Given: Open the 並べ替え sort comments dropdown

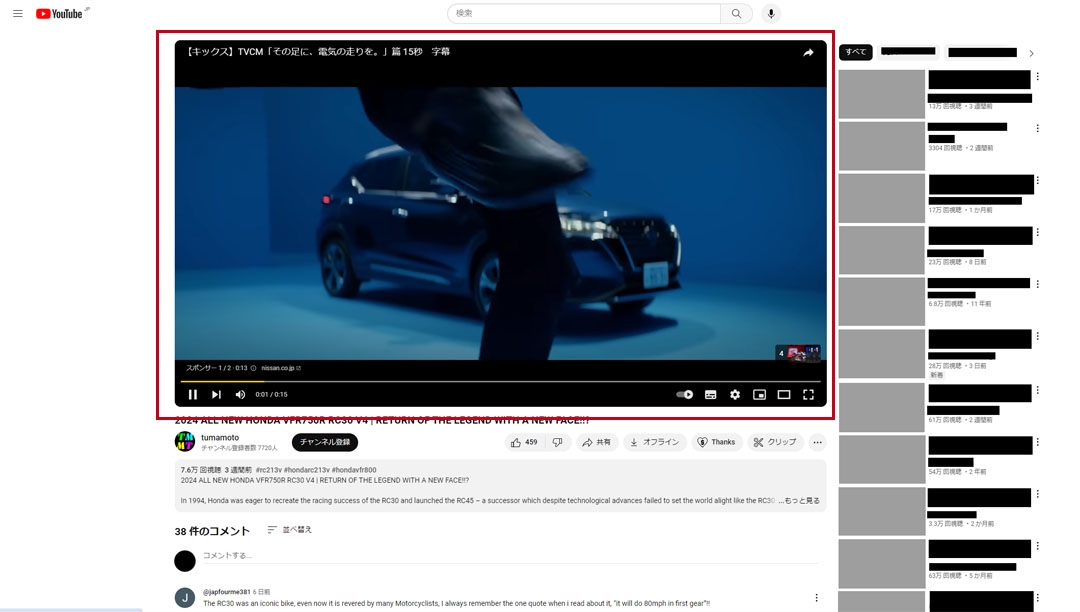Looking at the screenshot, I should point(289,530).
